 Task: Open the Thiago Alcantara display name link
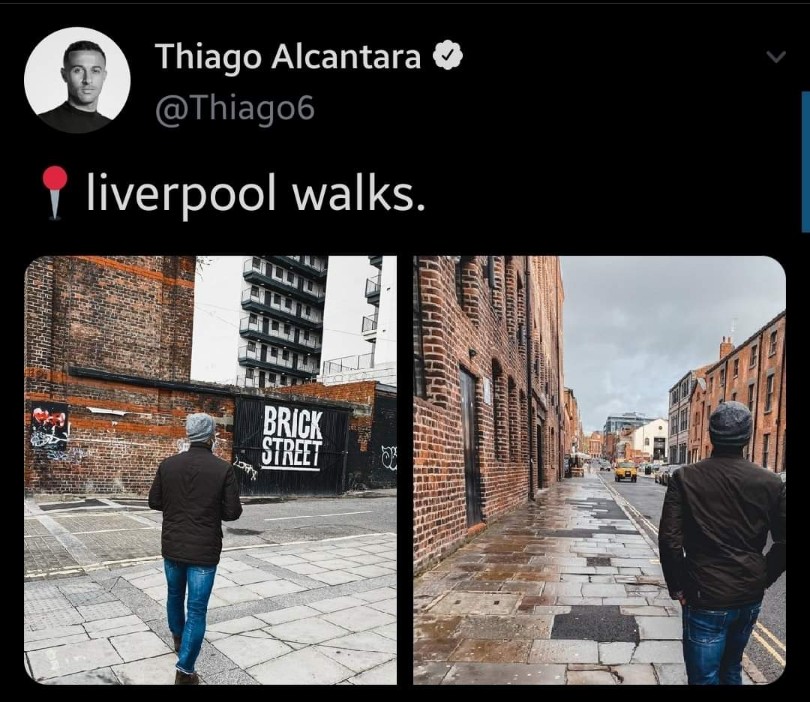point(288,55)
